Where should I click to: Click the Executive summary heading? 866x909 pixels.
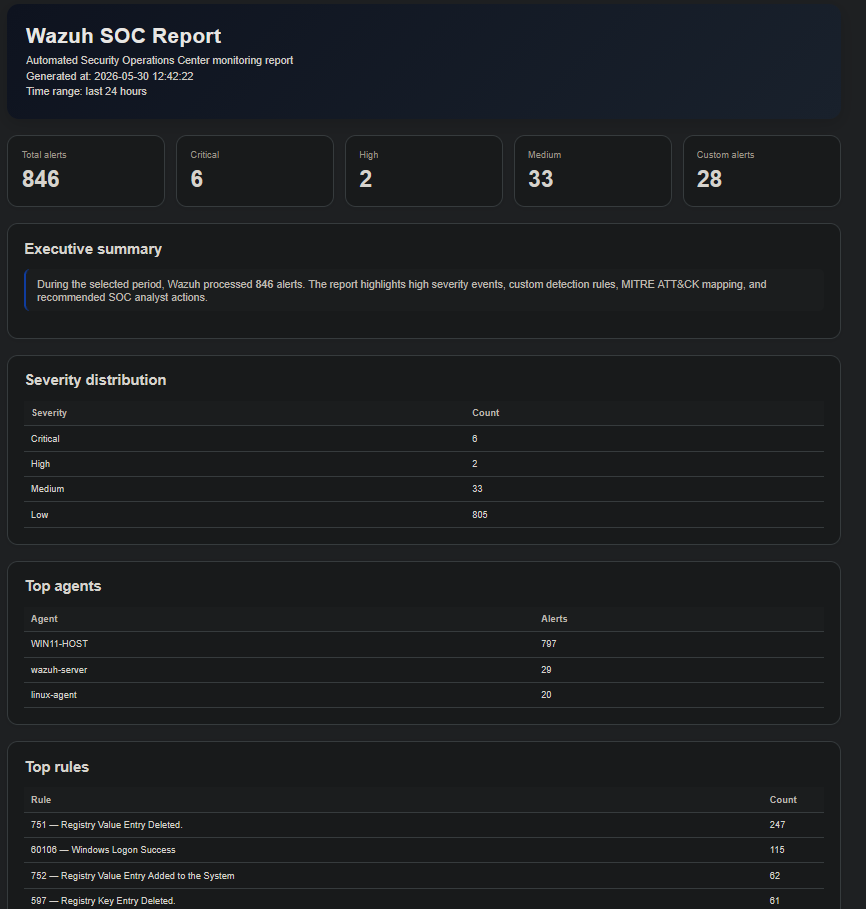coord(93,249)
